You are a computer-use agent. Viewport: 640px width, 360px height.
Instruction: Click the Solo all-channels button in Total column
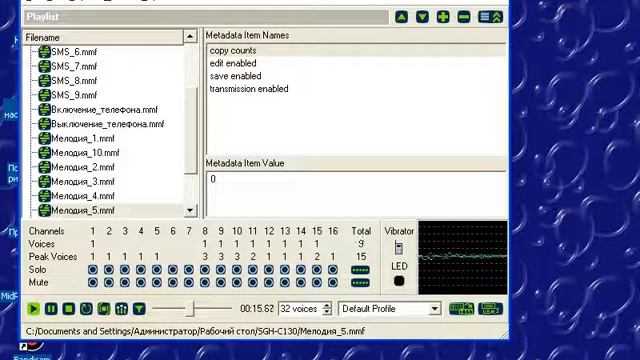[360, 270]
